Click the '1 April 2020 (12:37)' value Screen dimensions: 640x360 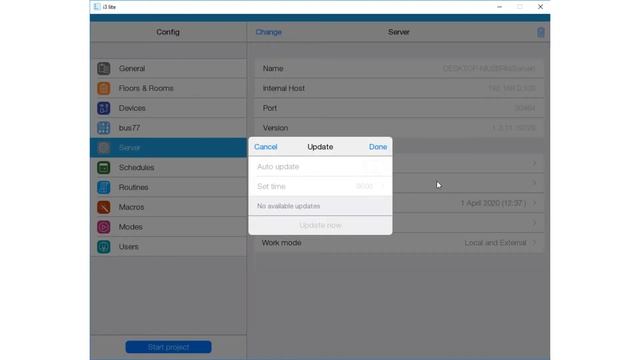(493, 203)
